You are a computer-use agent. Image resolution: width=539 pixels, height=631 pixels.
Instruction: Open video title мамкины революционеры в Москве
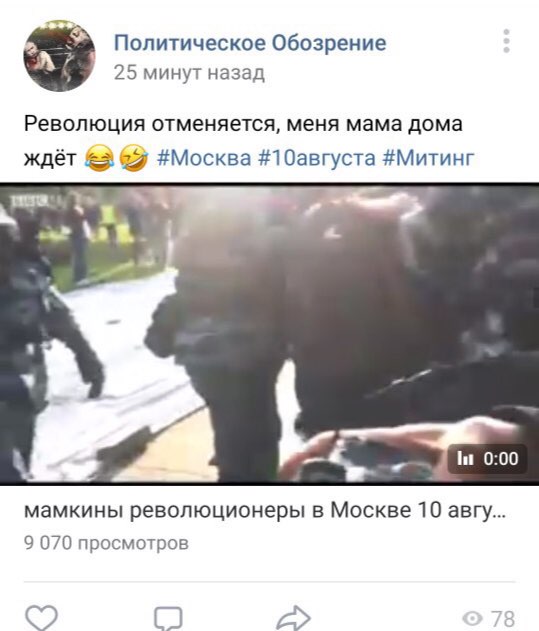coord(265,510)
